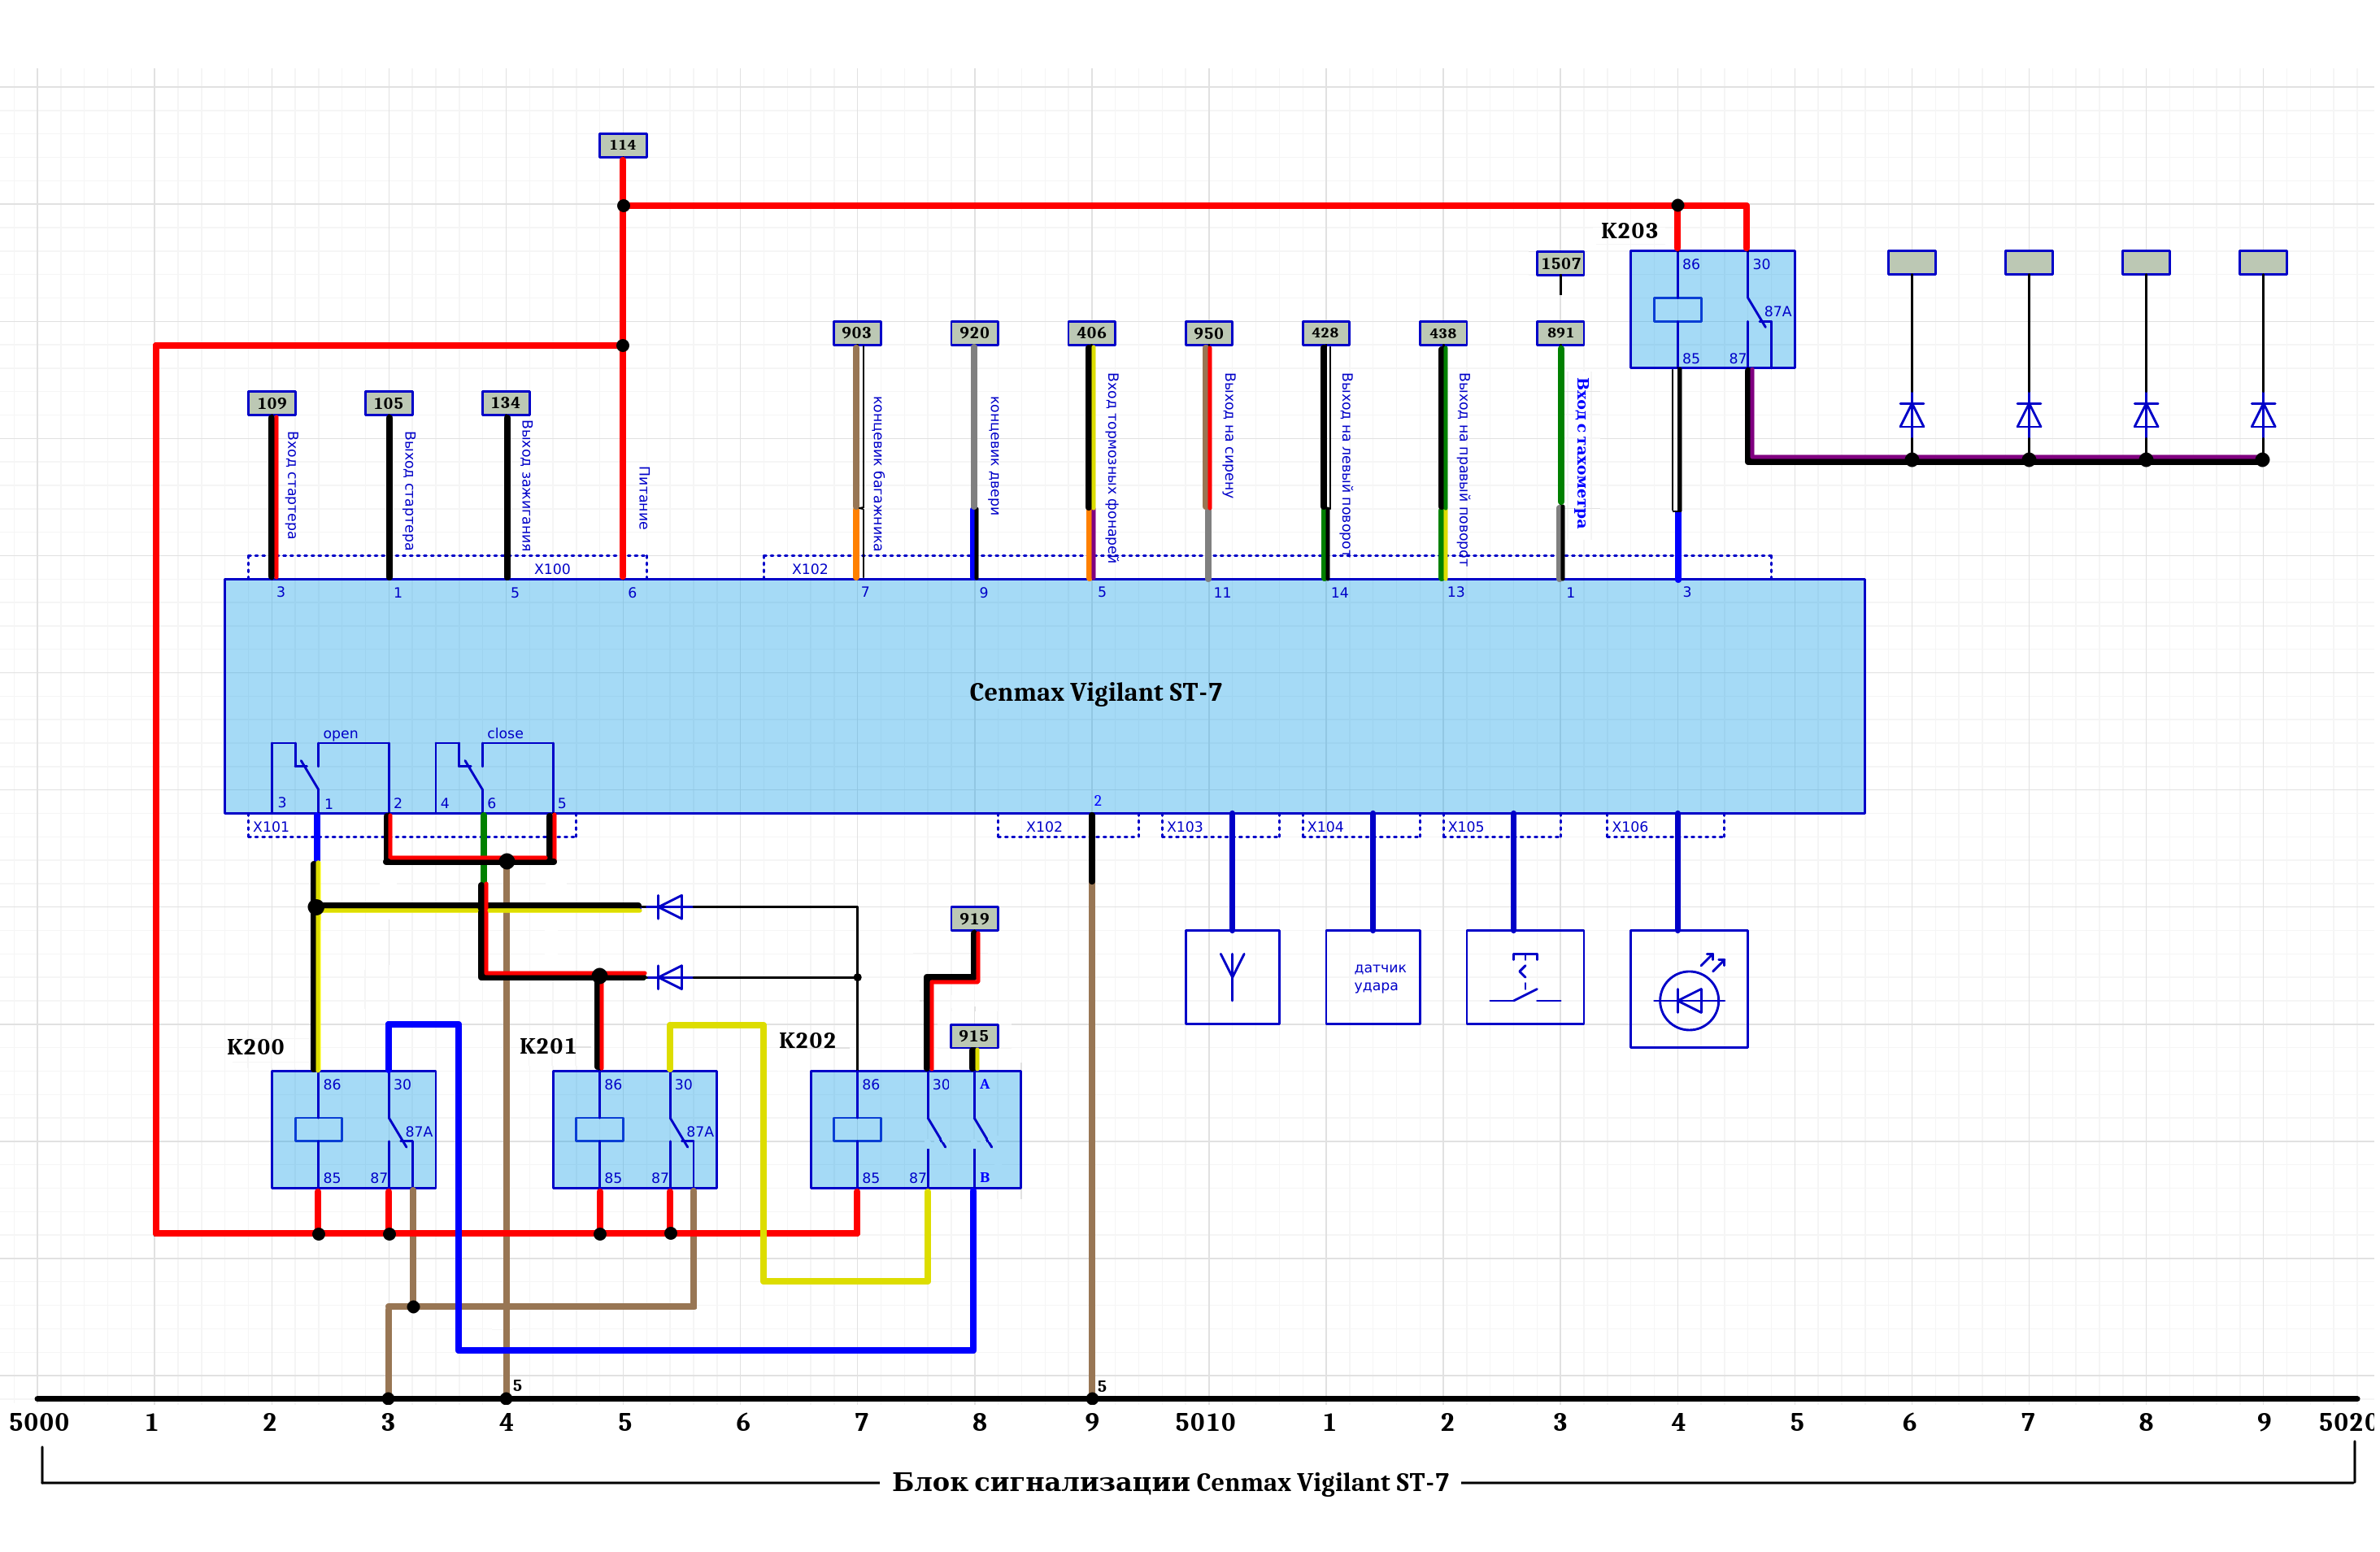The height and width of the screenshot is (1552, 2380).
Task: Click terminal tag 114
Action: 624,146
